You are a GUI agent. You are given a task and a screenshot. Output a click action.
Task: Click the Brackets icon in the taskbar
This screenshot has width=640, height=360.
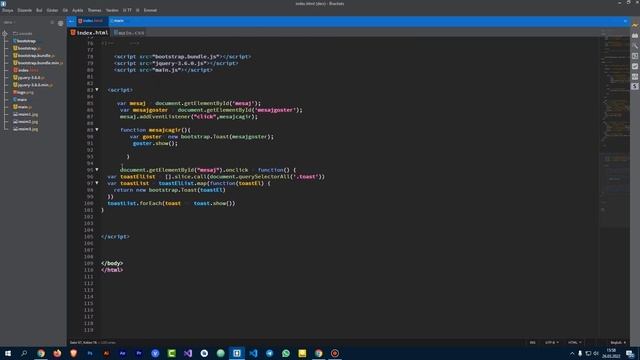[x=237, y=353]
